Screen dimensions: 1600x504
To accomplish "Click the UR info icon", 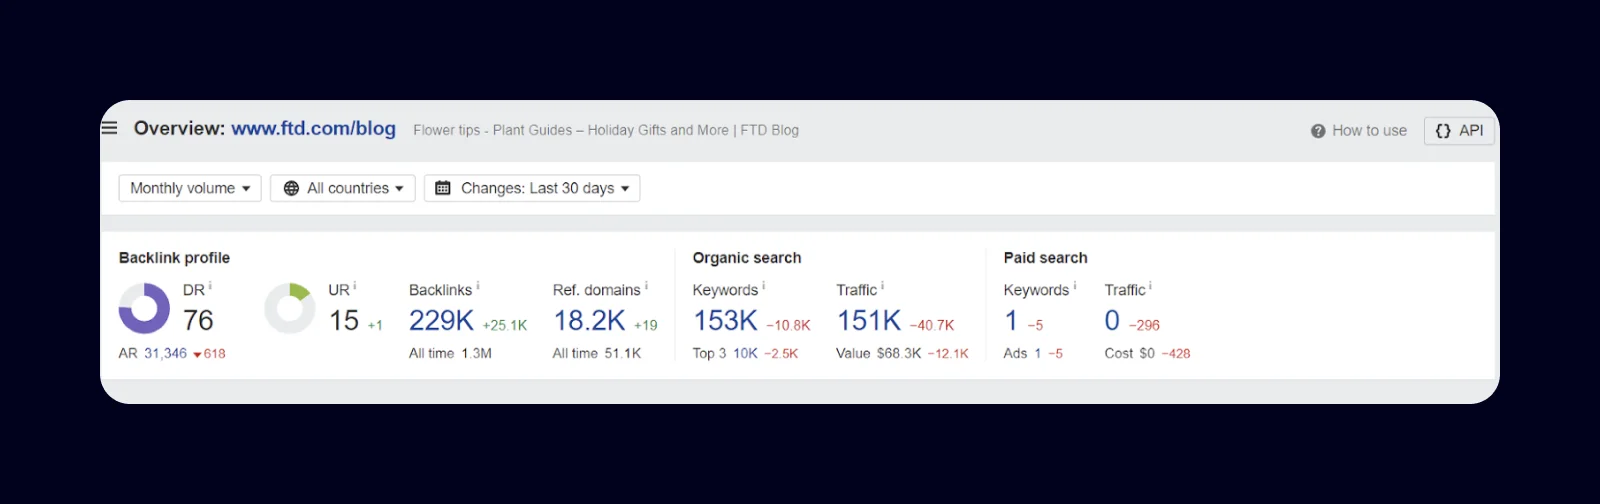I will click(x=355, y=286).
